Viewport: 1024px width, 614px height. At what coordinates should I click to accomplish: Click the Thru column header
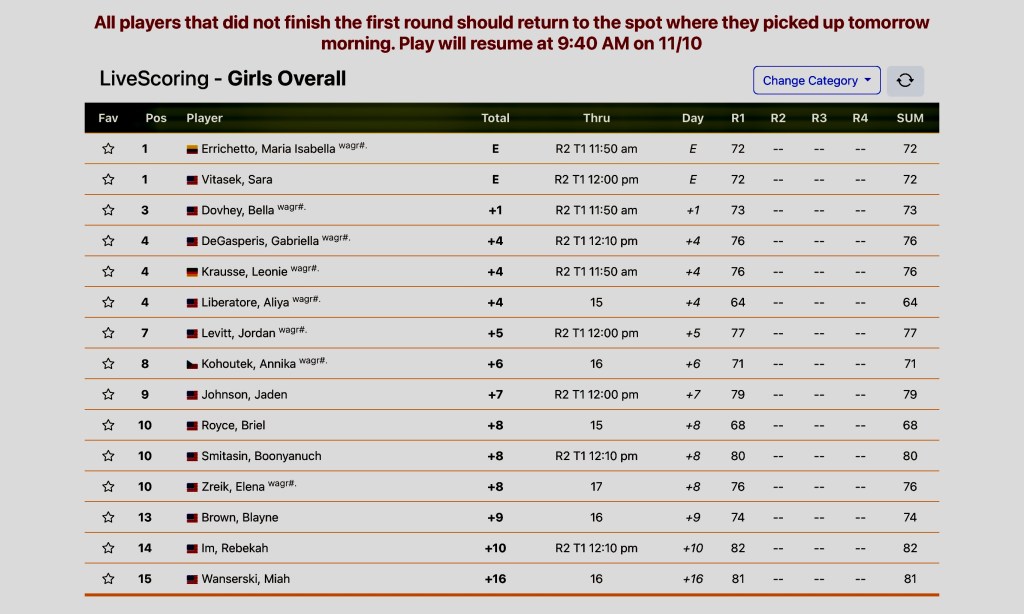[x=596, y=118]
